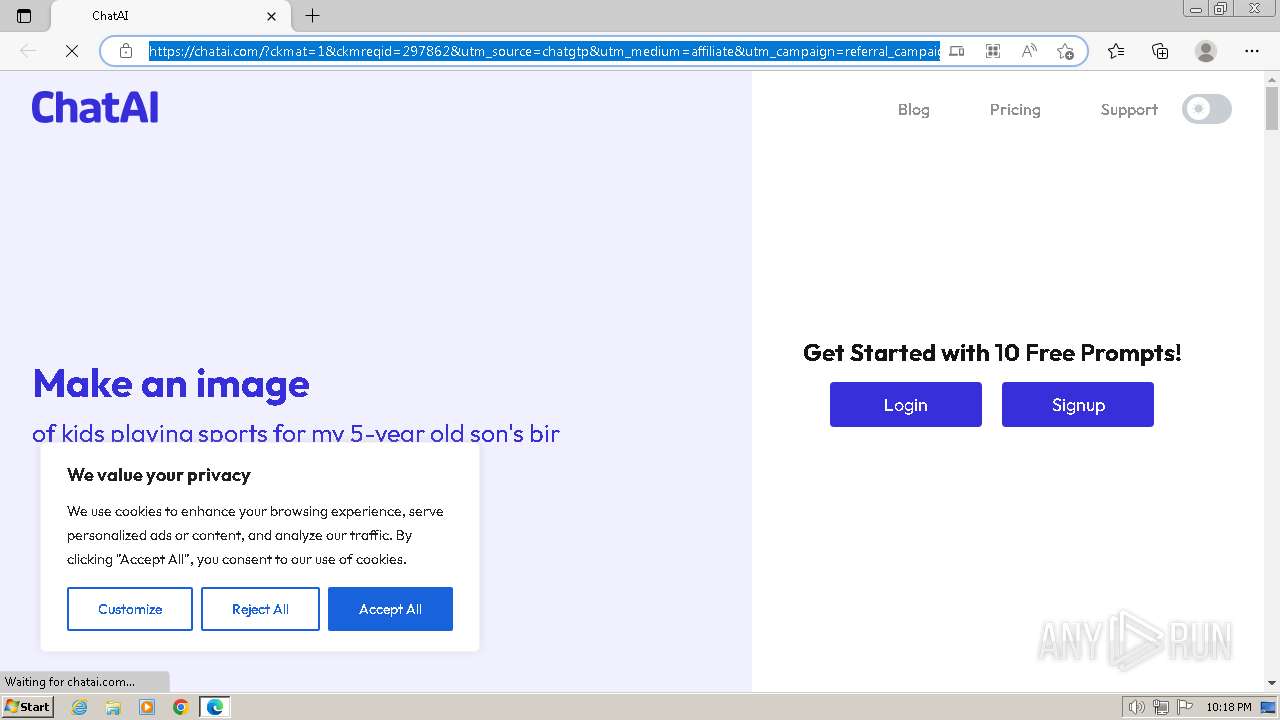Open network status tray icon
This screenshot has width=1280, height=720.
point(1161,707)
